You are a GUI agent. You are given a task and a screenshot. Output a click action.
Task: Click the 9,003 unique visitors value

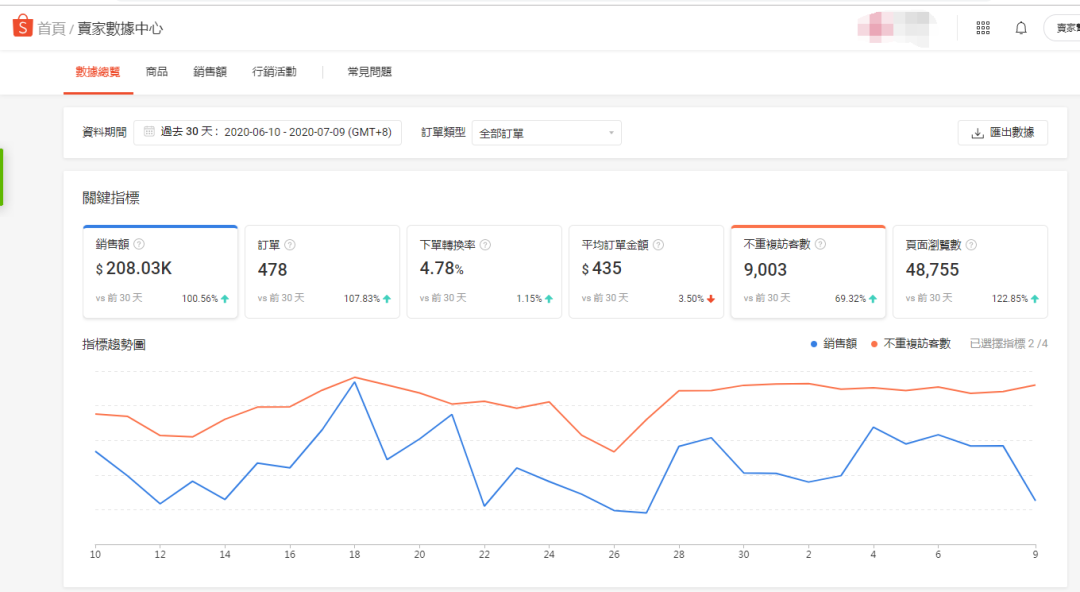(765, 269)
